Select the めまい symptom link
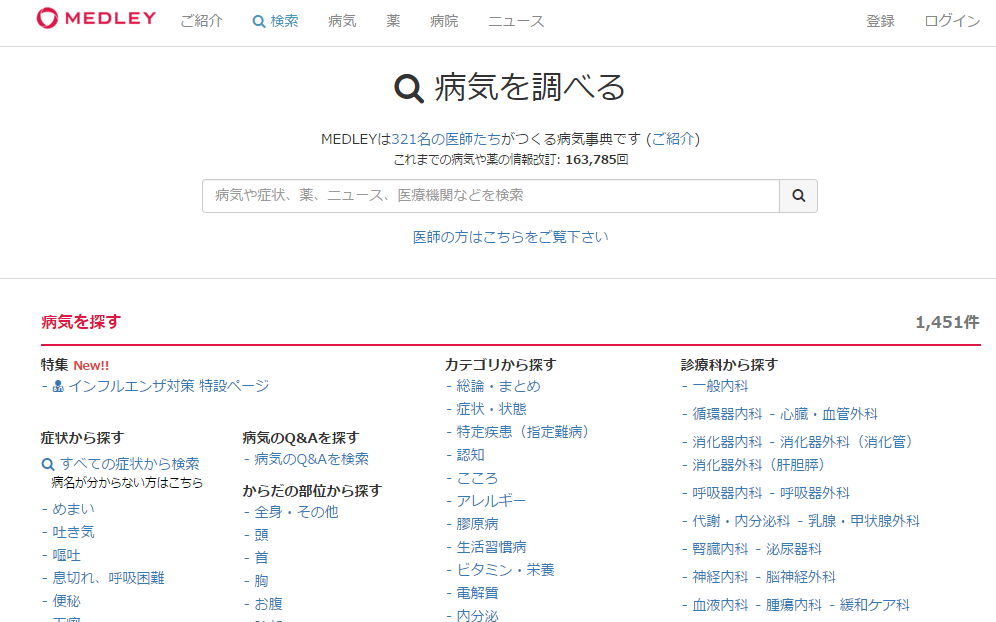This screenshot has height=622, width=996. click(74, 509)
